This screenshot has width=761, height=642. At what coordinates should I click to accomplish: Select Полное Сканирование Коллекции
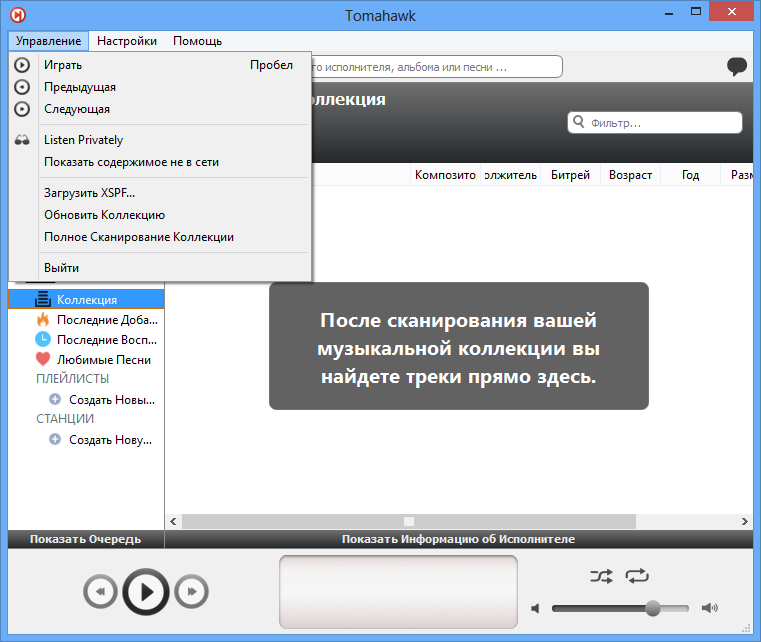[160, 237]
